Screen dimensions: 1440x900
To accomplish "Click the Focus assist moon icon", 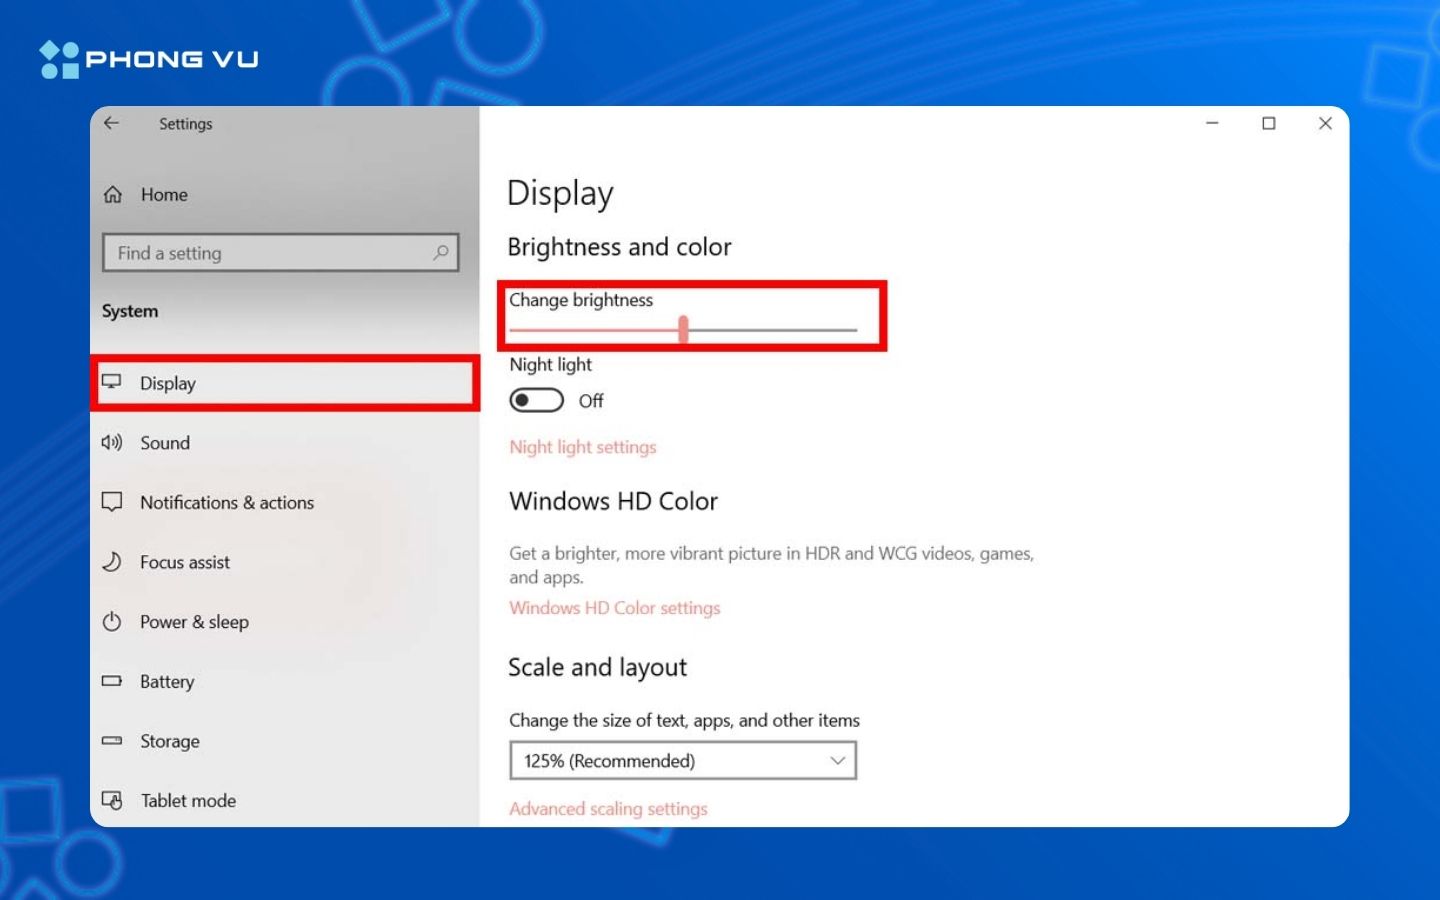I will tap(112, 562).
